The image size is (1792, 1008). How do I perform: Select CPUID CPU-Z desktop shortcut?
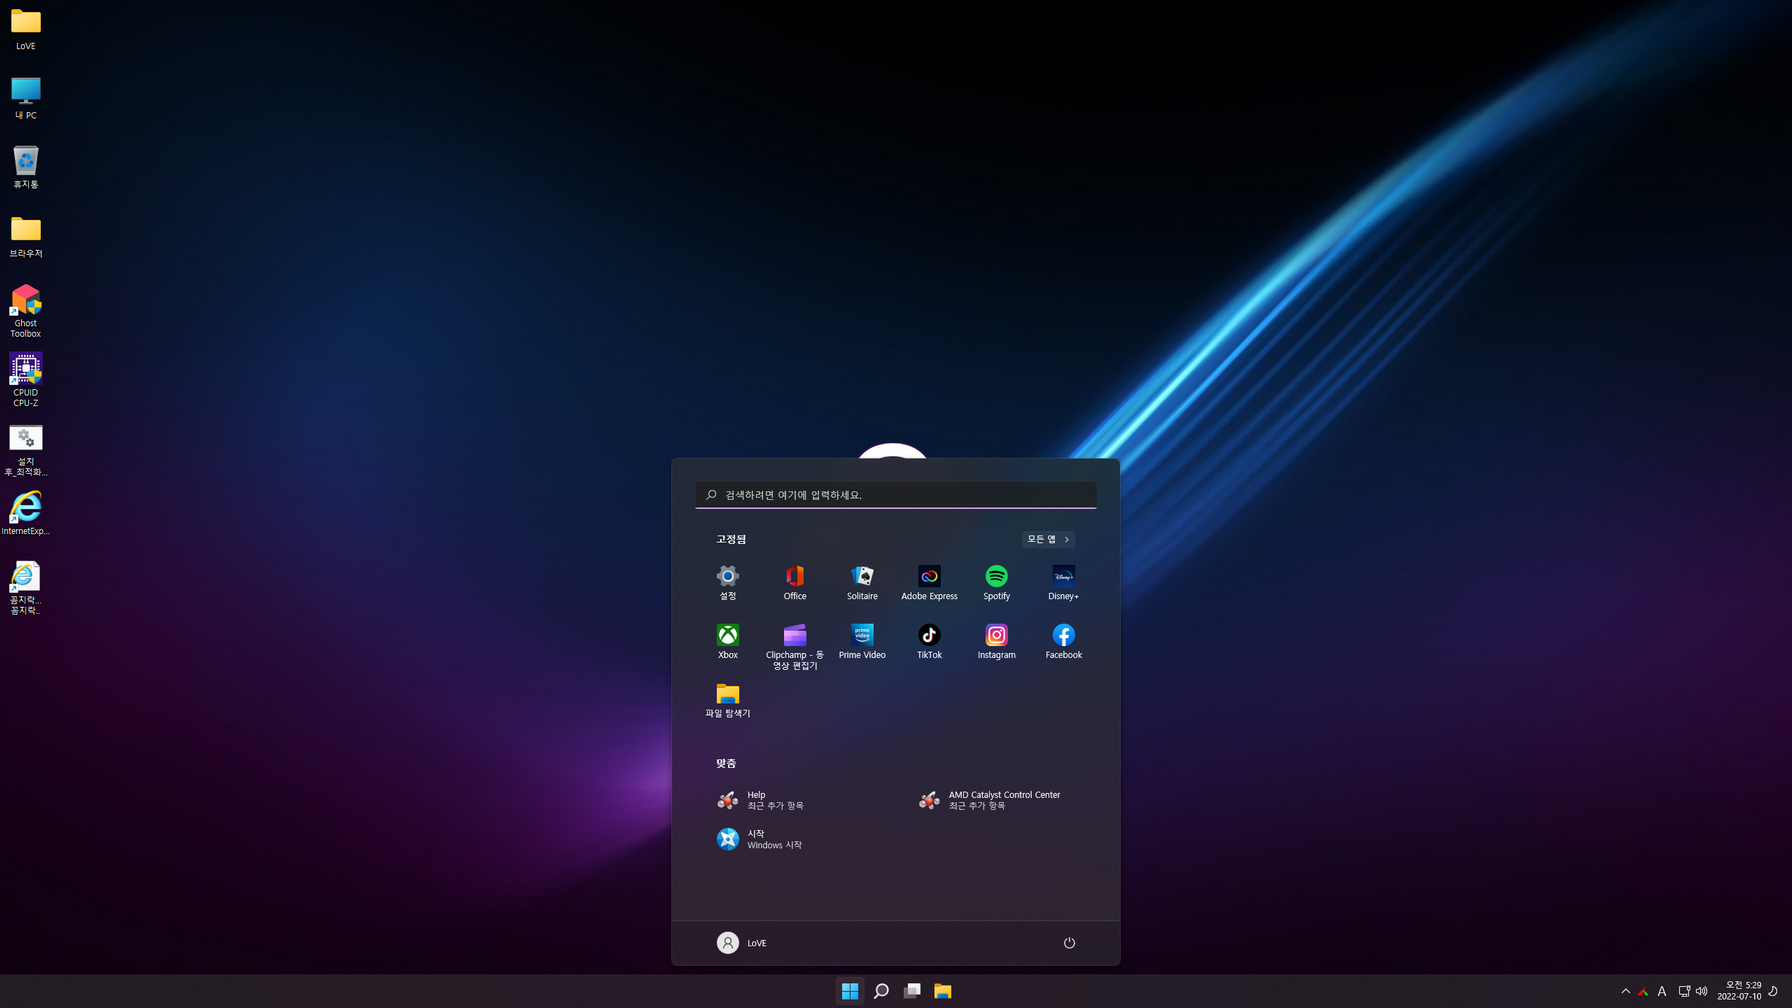coord(25,380)
